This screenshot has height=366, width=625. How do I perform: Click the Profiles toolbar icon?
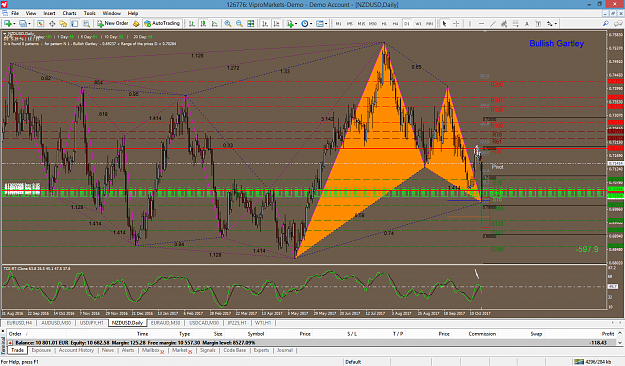tap(23, 24)
